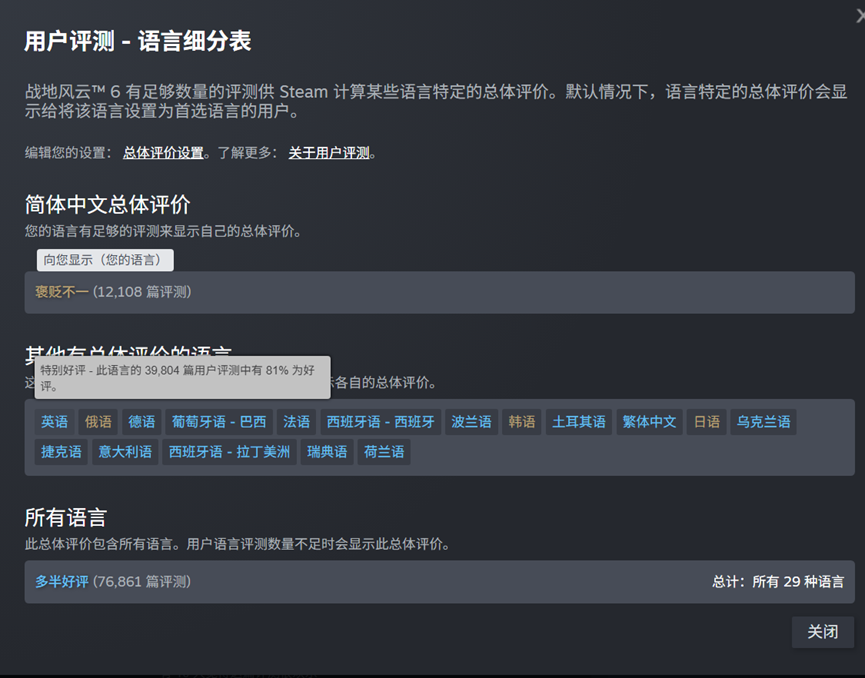
Task: Click the 关于用户评测 link
Action: (329, 153)
